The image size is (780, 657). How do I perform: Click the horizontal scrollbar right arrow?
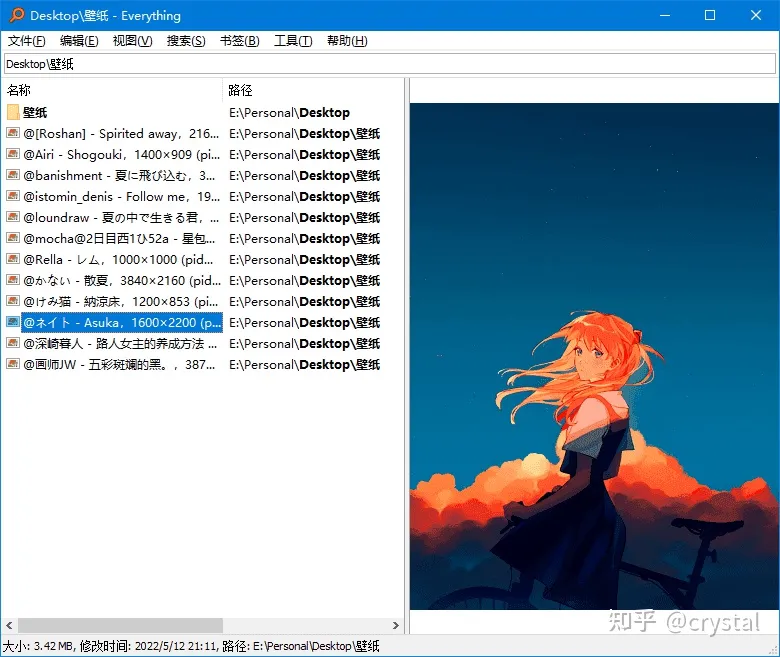(396, 625)
